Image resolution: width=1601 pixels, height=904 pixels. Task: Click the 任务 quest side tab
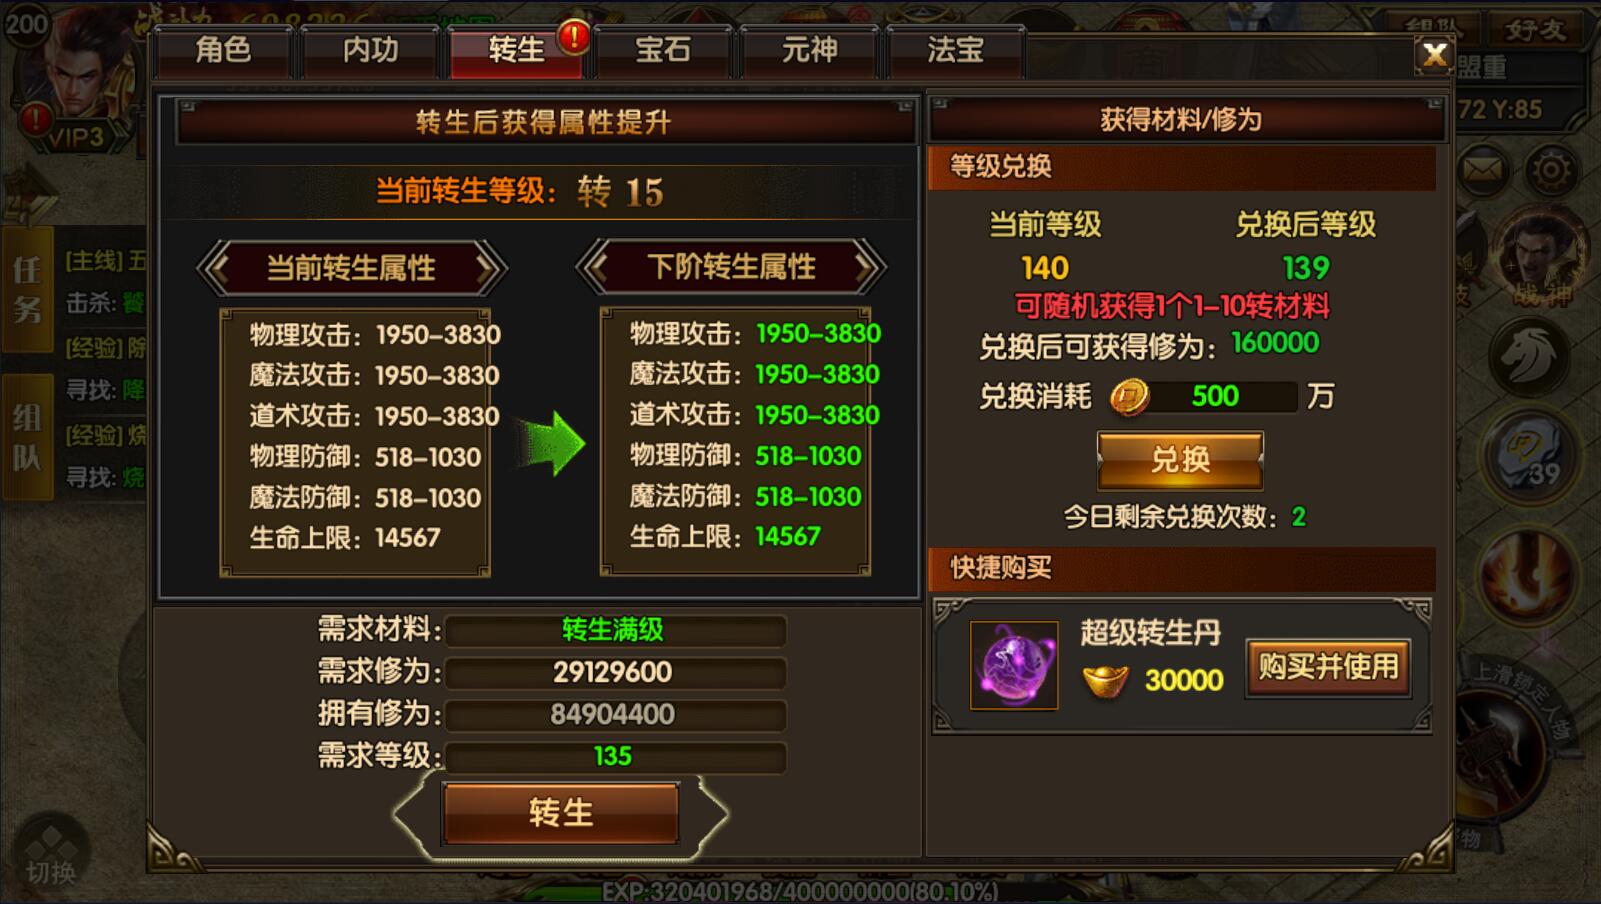pos(27,289)
